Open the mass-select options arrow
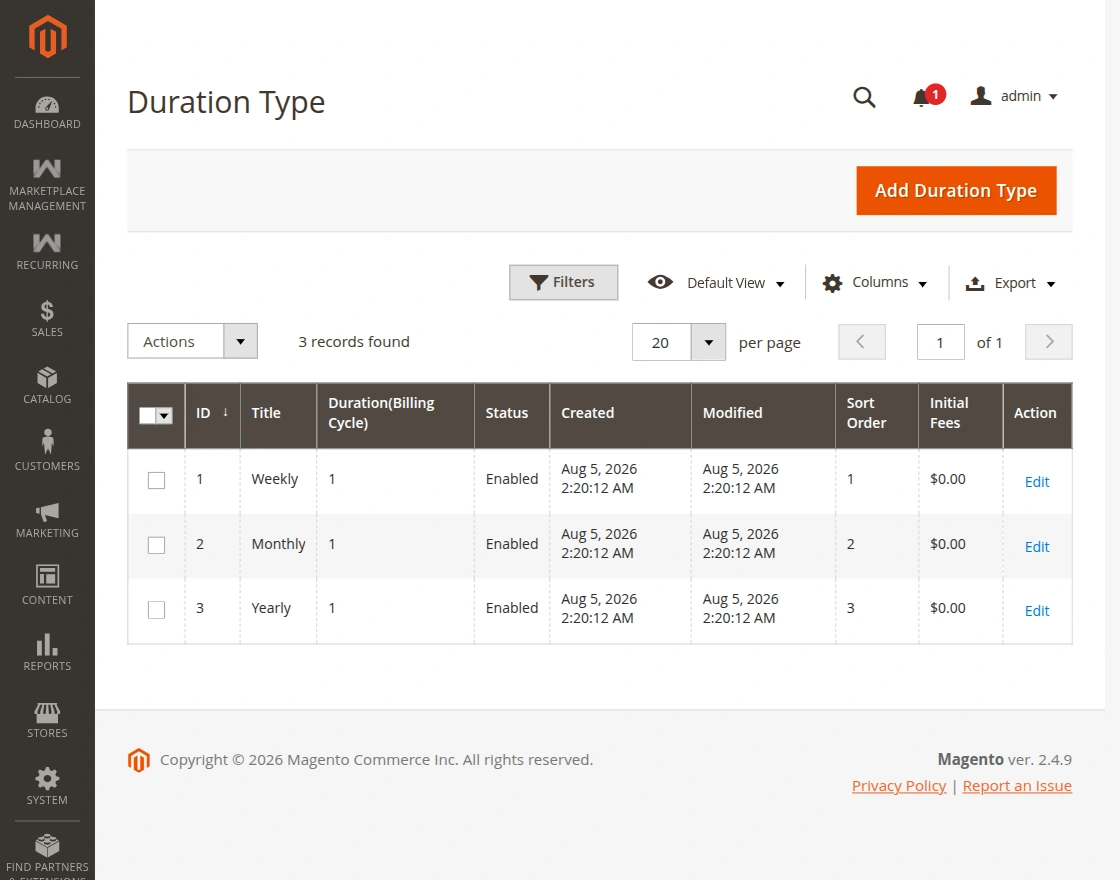The image size is (1120, 880). (164, 416)
